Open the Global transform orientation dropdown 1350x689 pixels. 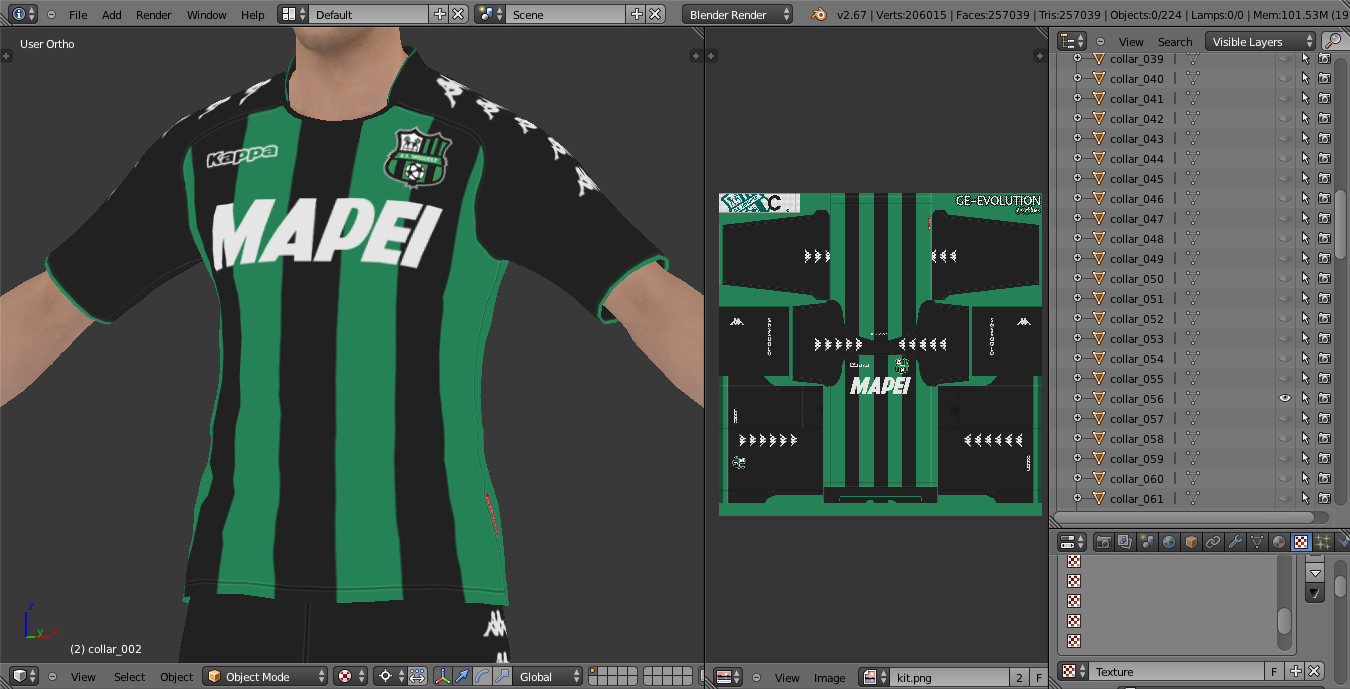549,677
